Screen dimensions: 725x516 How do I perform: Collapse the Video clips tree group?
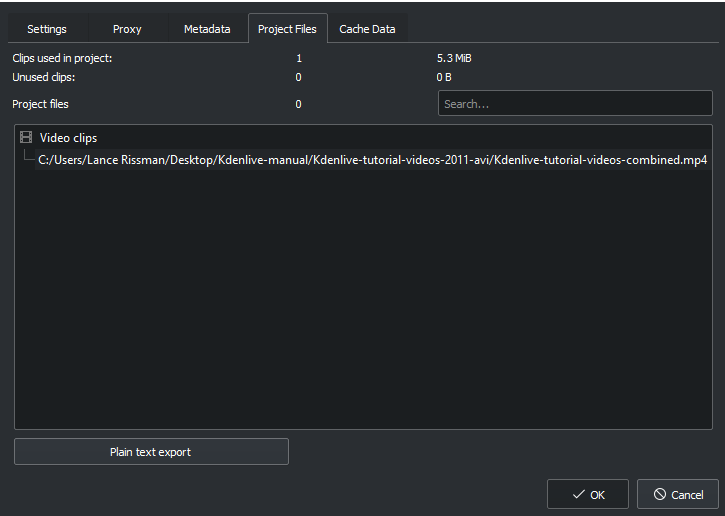coord(68,138)
